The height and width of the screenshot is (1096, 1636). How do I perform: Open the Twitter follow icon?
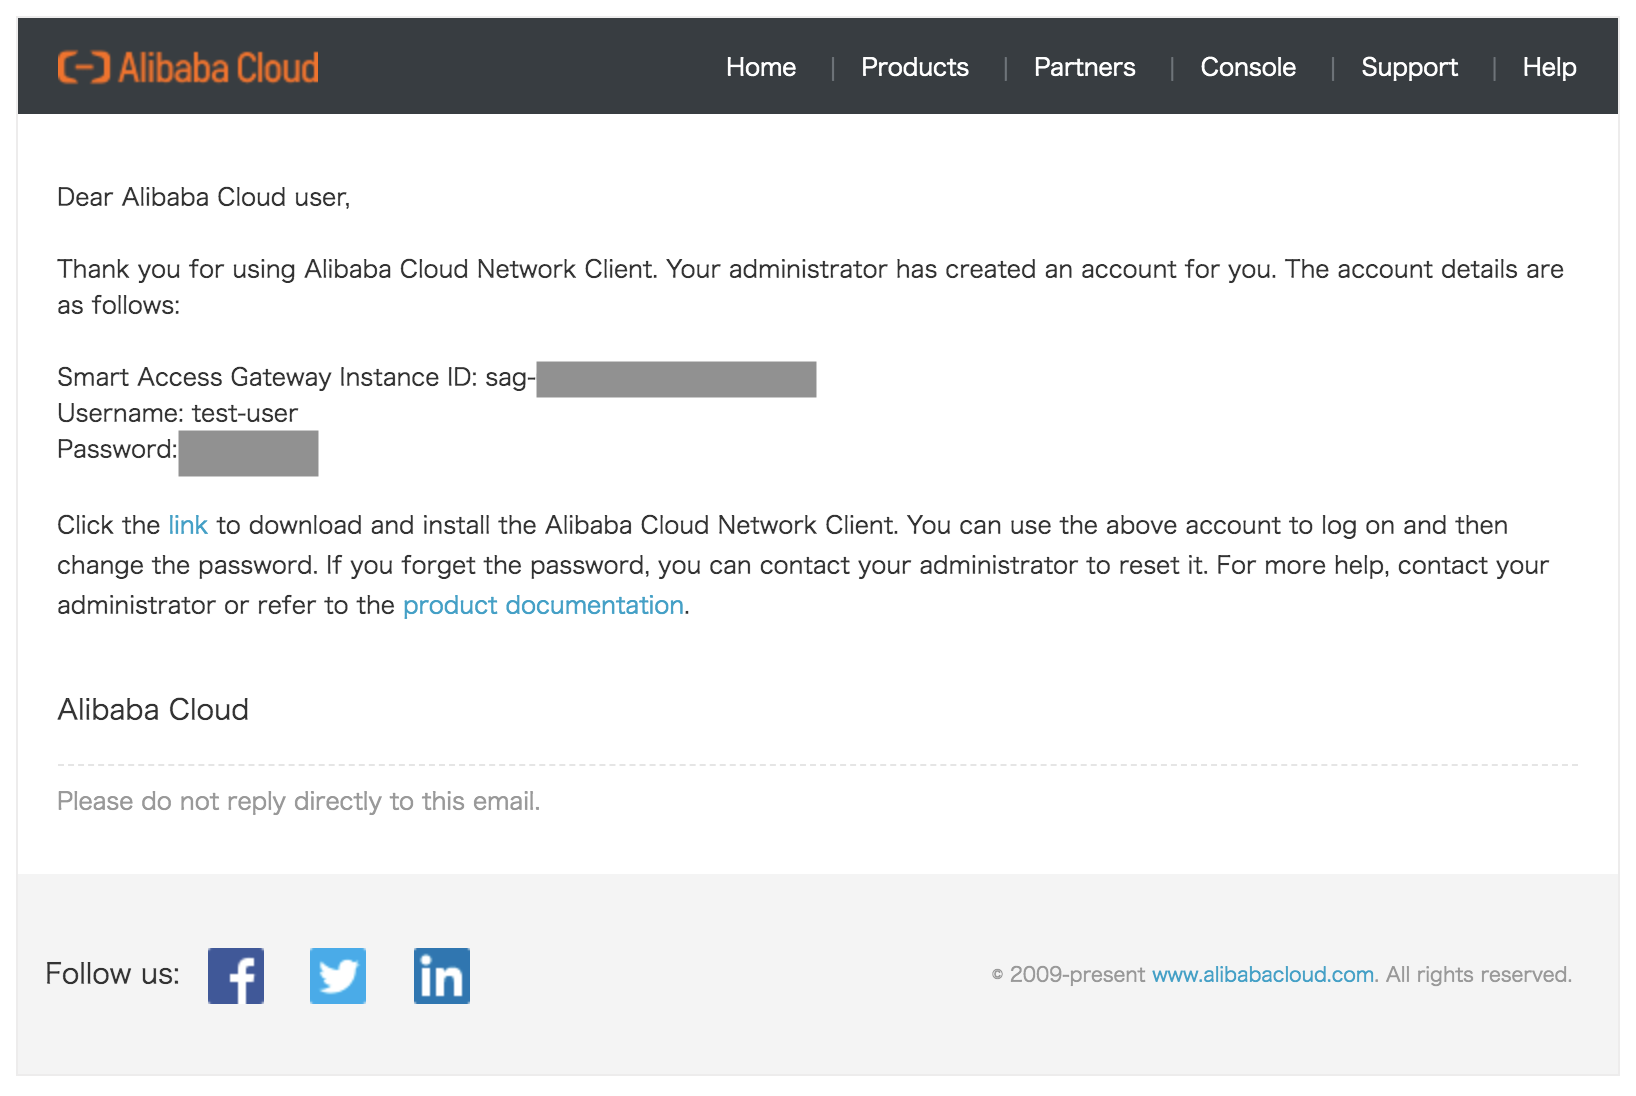338,975
